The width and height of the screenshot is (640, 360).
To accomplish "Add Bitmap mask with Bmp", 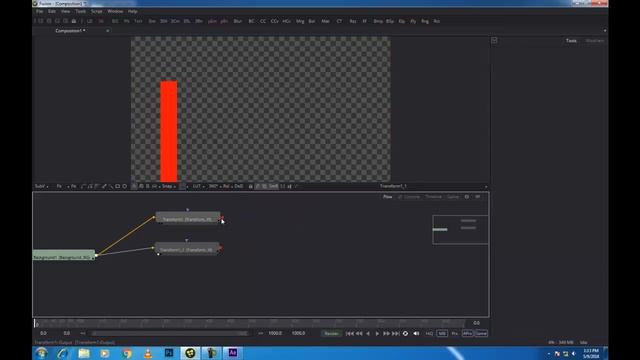I will 378,21.
